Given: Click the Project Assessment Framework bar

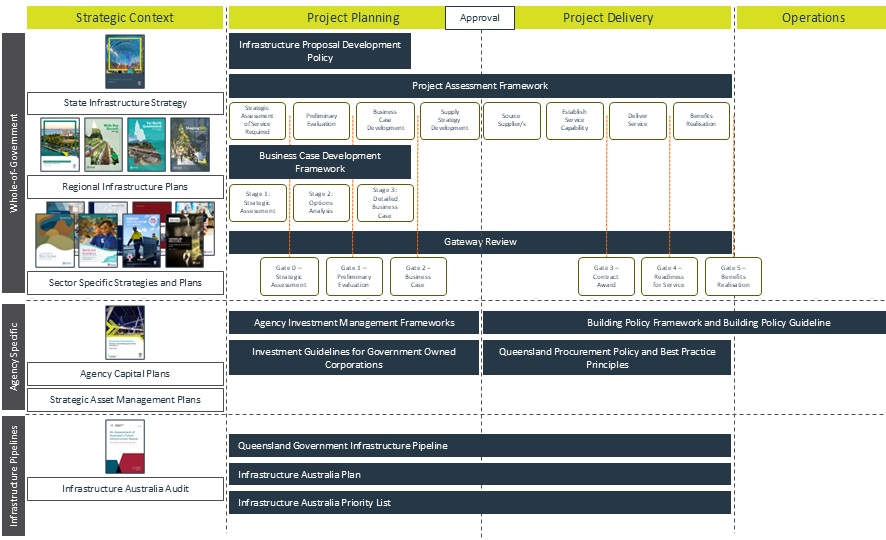Looking at the screenshot, I should click(x=480, y=86).
